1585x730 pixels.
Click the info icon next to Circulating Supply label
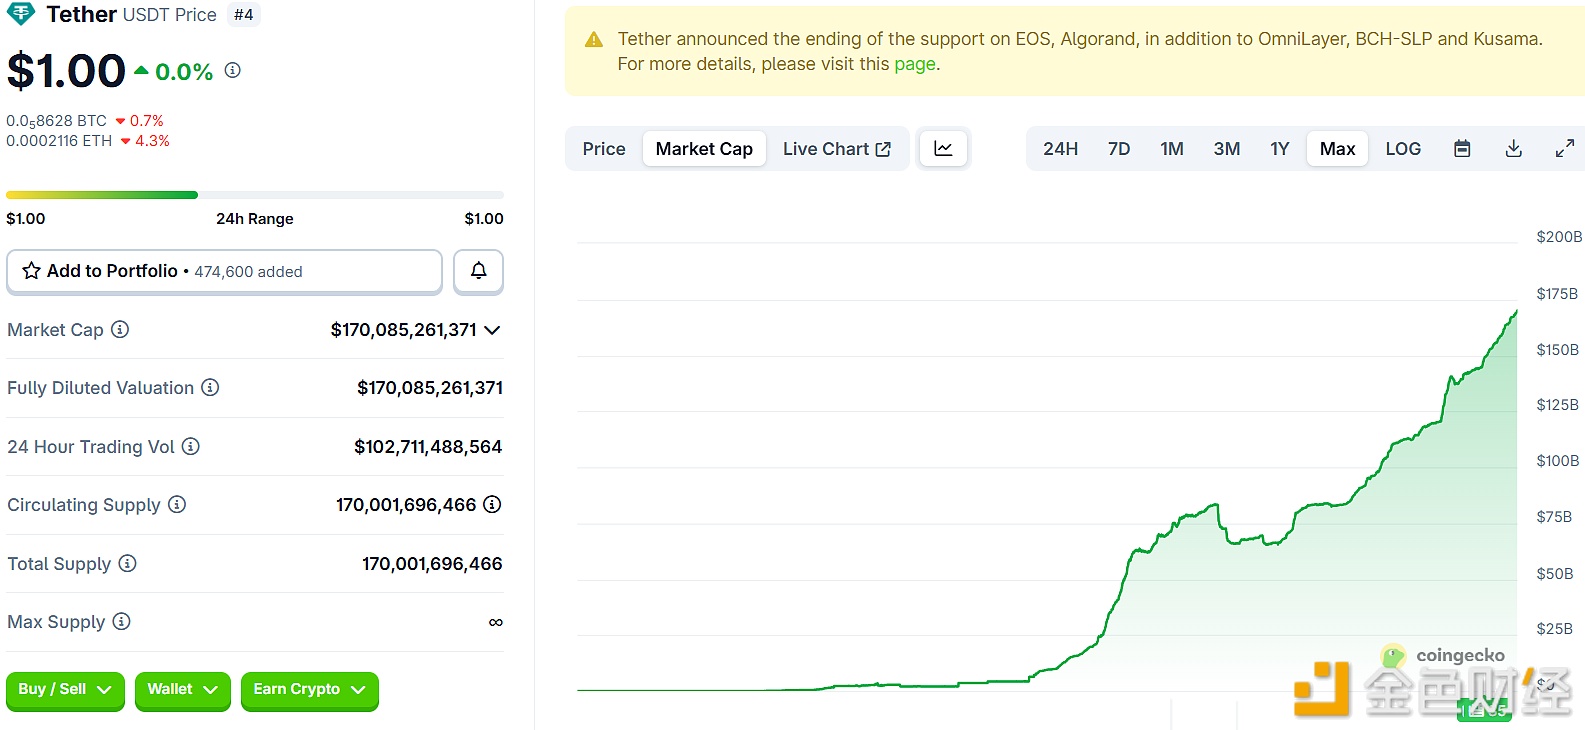click(x=177, y=505)
